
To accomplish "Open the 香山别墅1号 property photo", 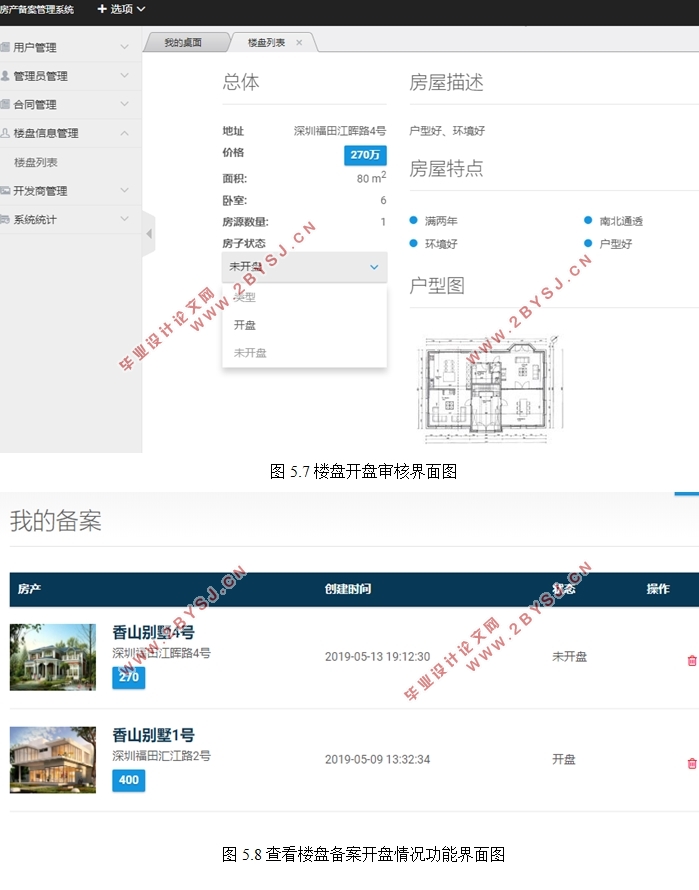I will click(x=53, y=759).
